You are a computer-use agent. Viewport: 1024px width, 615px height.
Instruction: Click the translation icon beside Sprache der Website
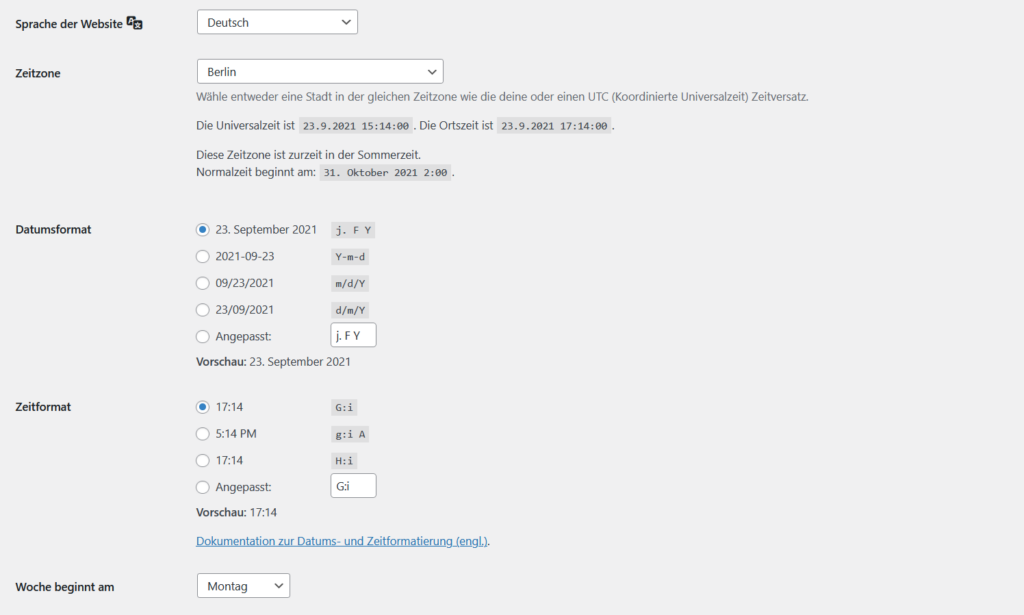point(135,24)
